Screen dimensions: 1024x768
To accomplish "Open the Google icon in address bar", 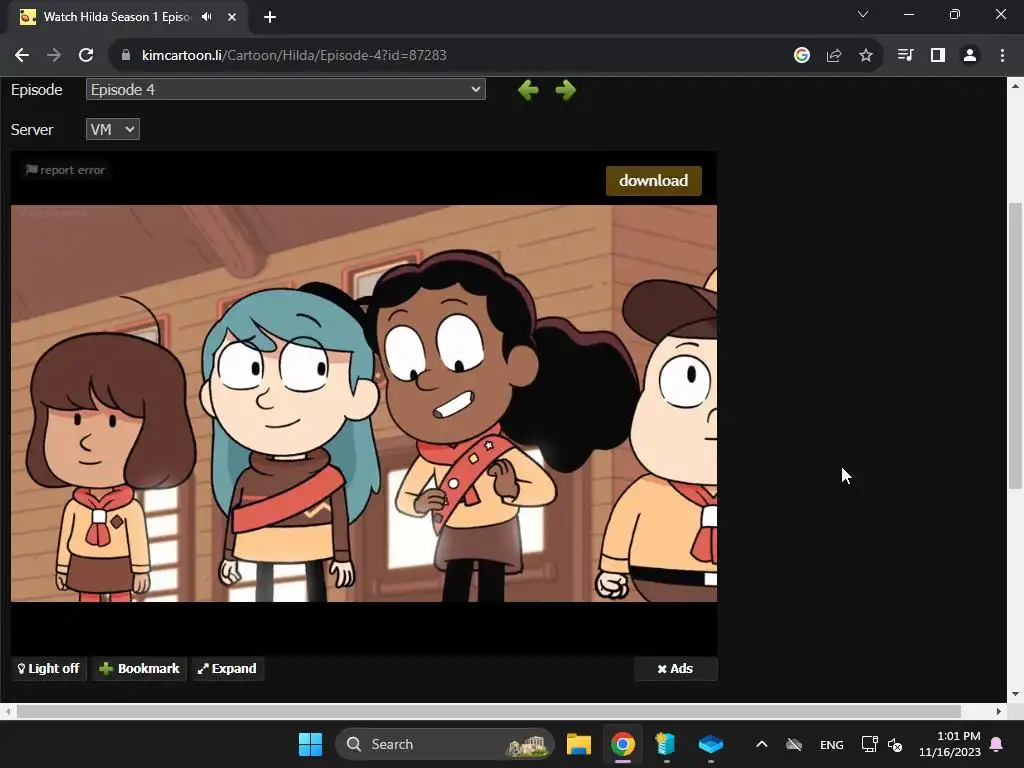I will (802, 56).
